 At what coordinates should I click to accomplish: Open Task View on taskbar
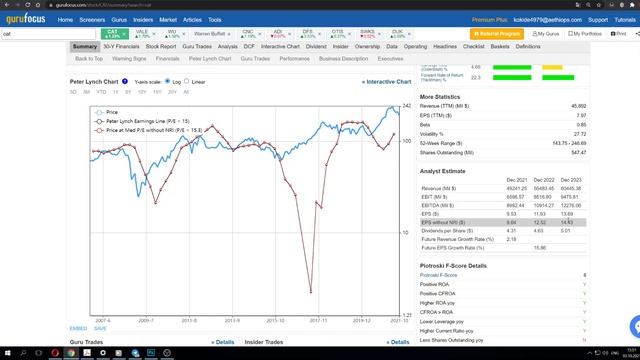click(39, 353)
